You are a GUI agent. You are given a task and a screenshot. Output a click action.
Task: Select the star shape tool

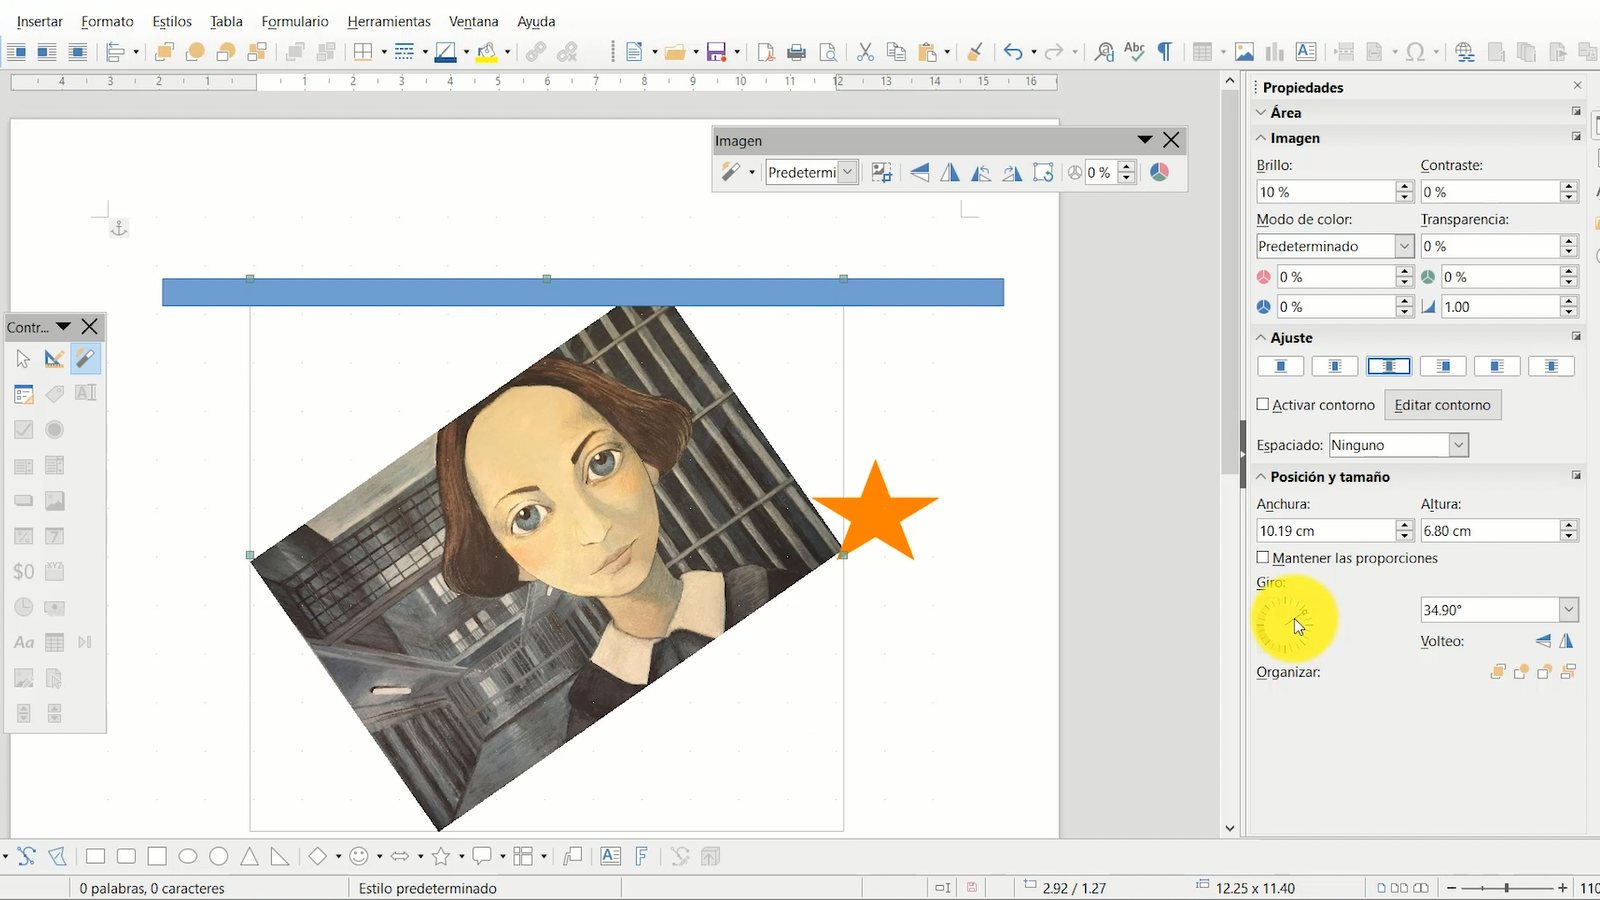[441, 856]
